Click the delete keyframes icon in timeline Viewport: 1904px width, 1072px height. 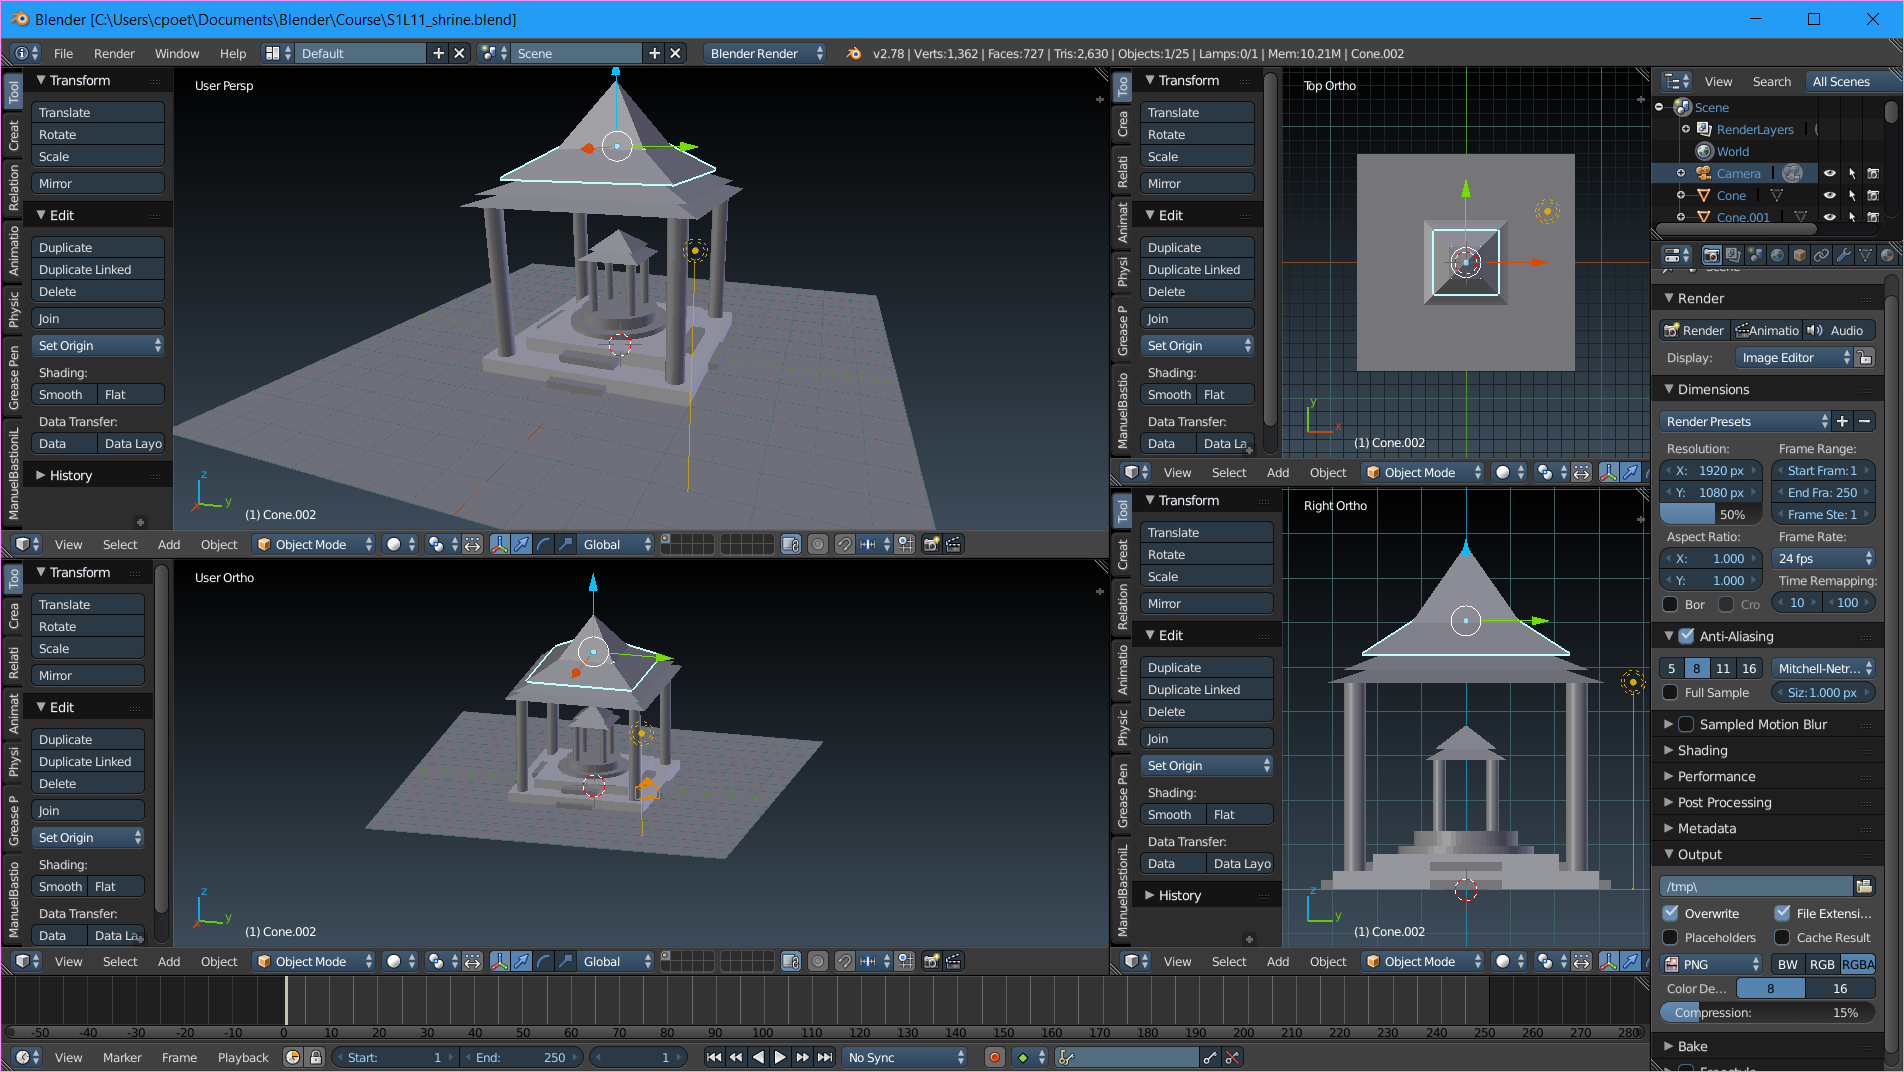pyautogui.click(x=1233, y=1057)
